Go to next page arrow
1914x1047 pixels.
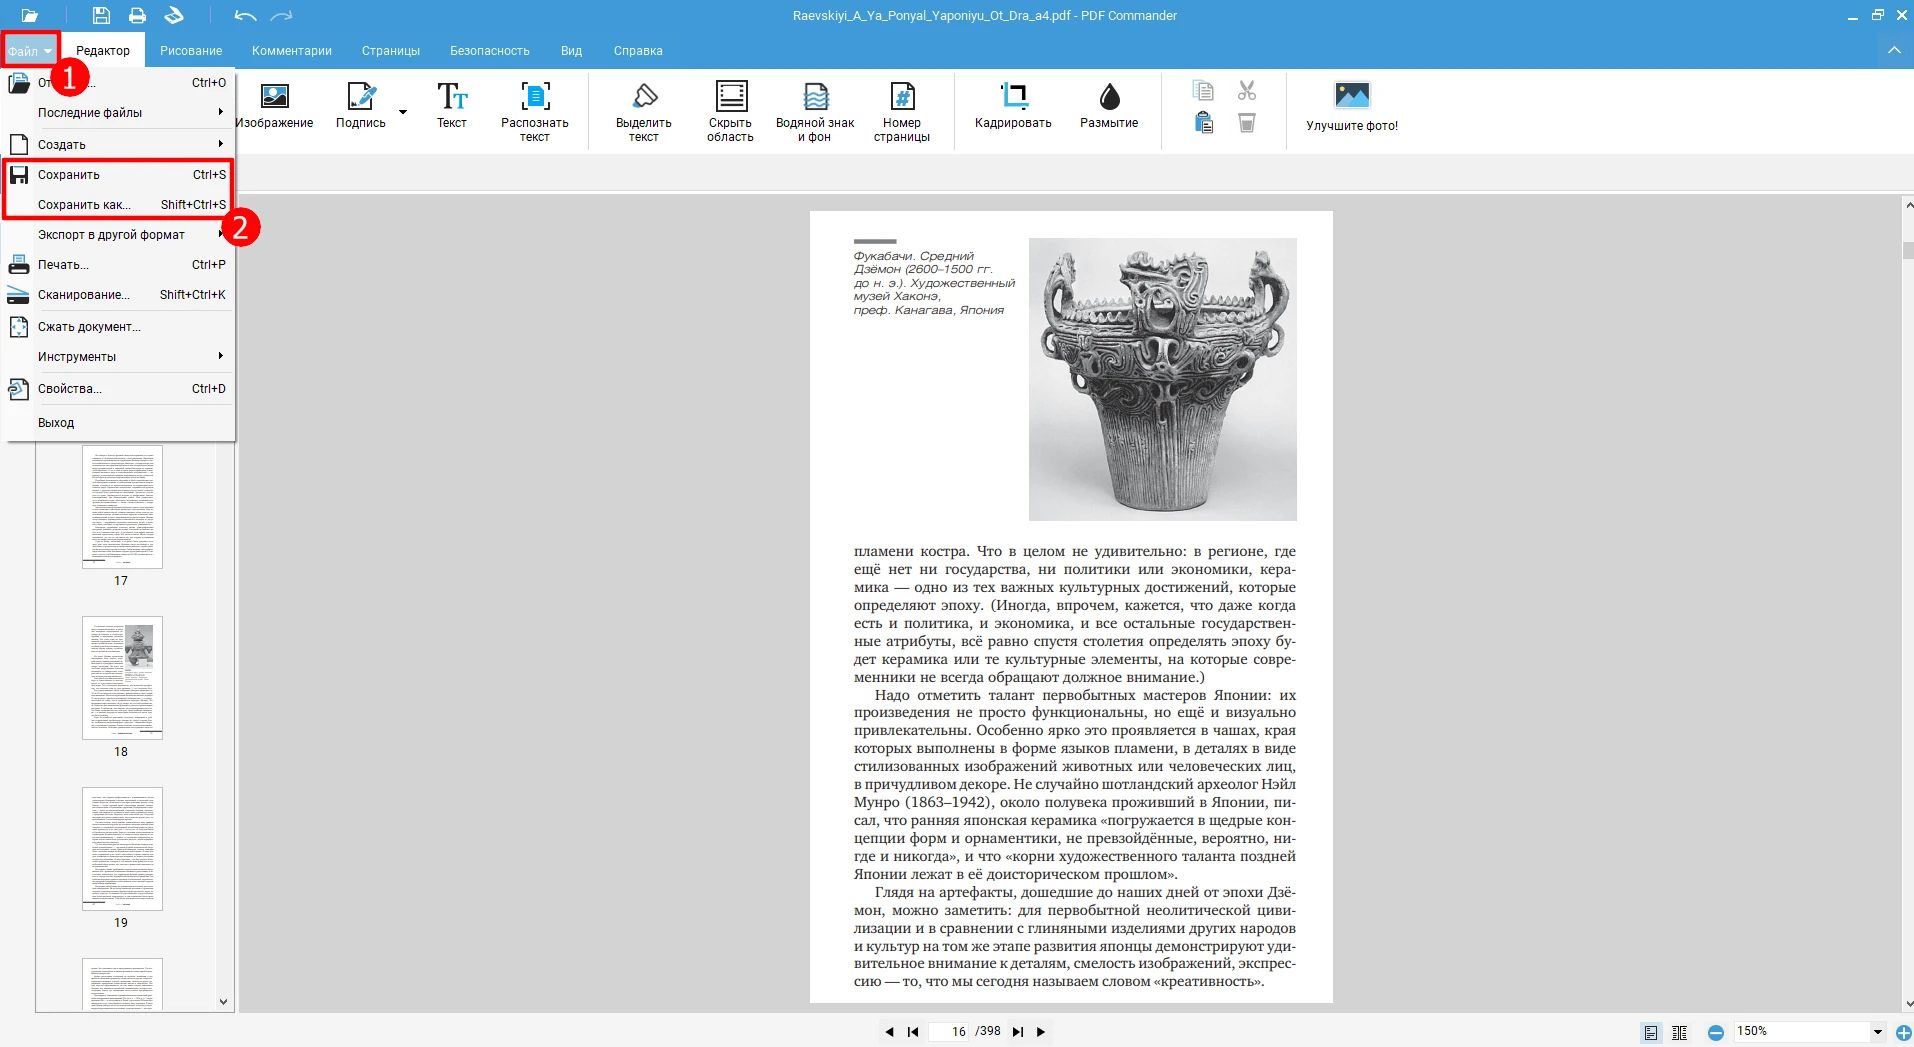click(x=1041, y=1032)
